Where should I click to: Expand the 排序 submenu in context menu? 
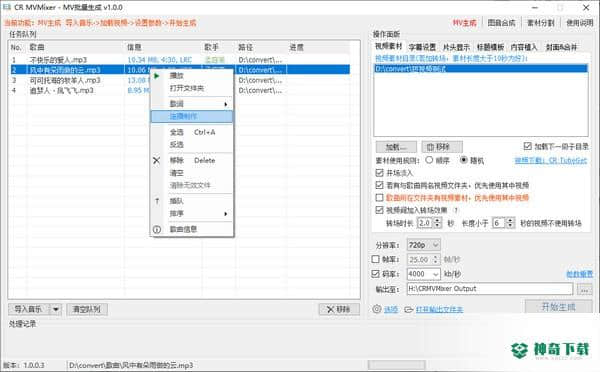pyautogui.click(x=192, y=214)
